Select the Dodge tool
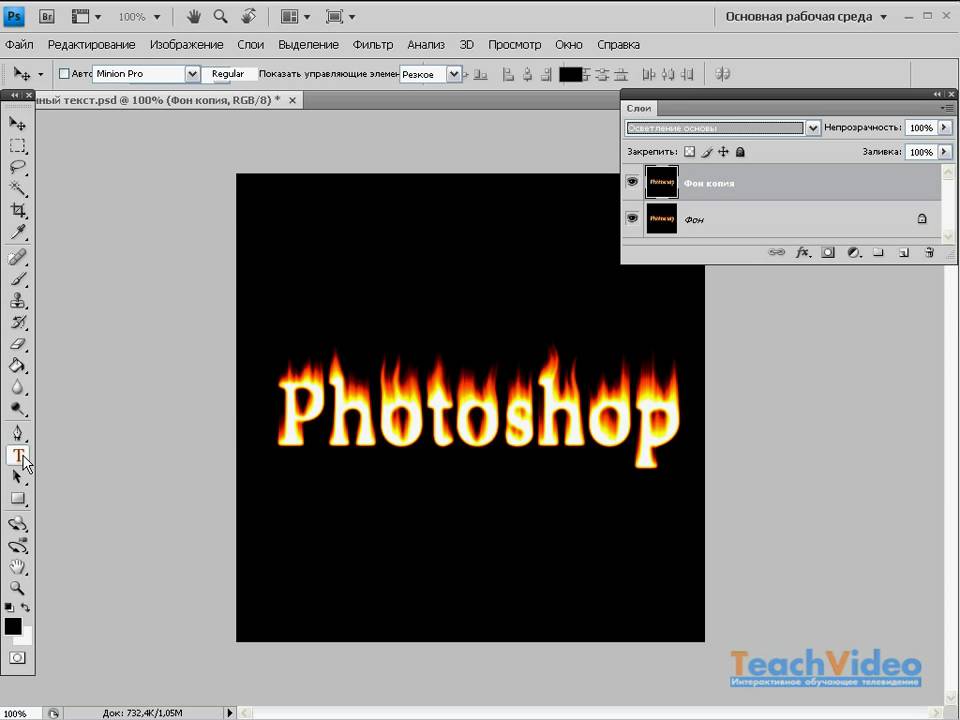The image size is (960, 720). (x=17, y=409)
